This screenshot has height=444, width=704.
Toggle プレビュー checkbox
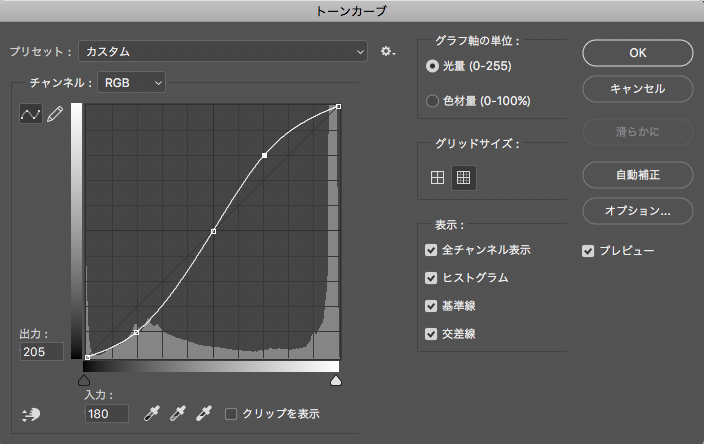[x=588, y=251]
